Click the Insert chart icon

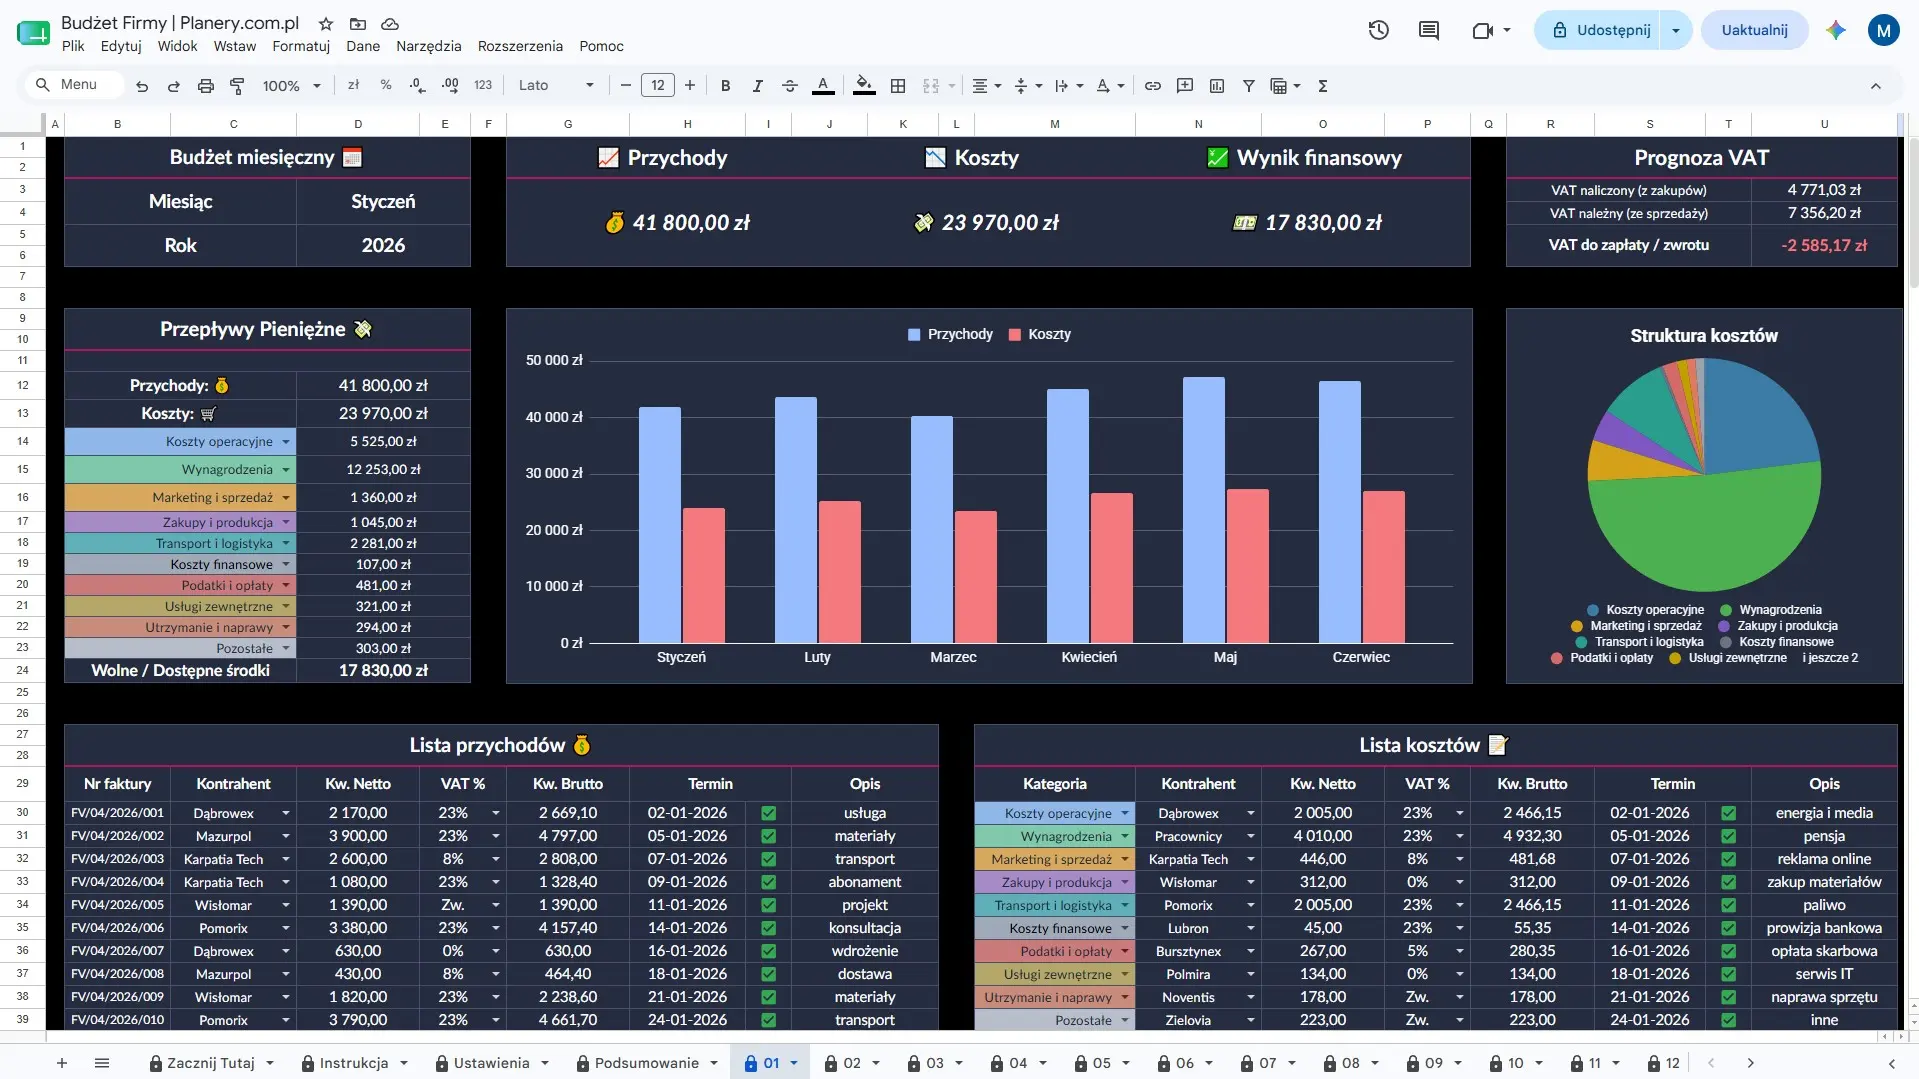tap(1217, 86)
